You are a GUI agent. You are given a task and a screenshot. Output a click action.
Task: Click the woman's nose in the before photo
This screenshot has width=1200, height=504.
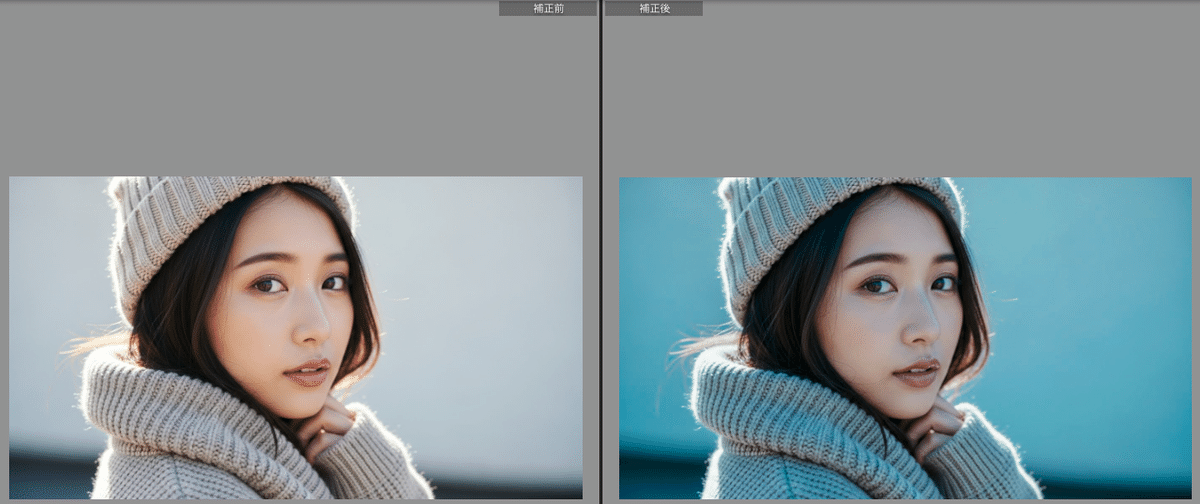313,322
